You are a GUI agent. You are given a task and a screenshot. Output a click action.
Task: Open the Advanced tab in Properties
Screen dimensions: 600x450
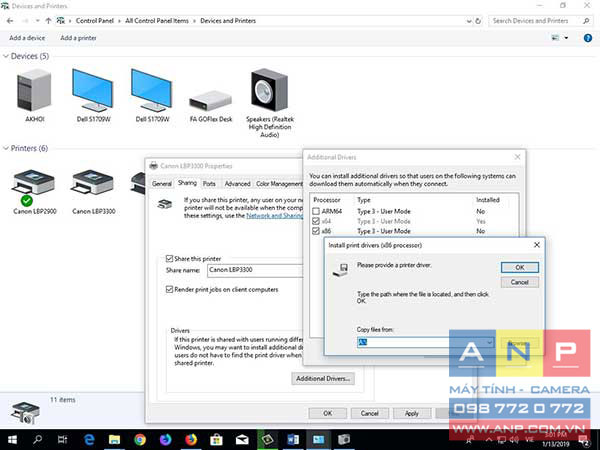pyautogui.click(x=237, y=184)
